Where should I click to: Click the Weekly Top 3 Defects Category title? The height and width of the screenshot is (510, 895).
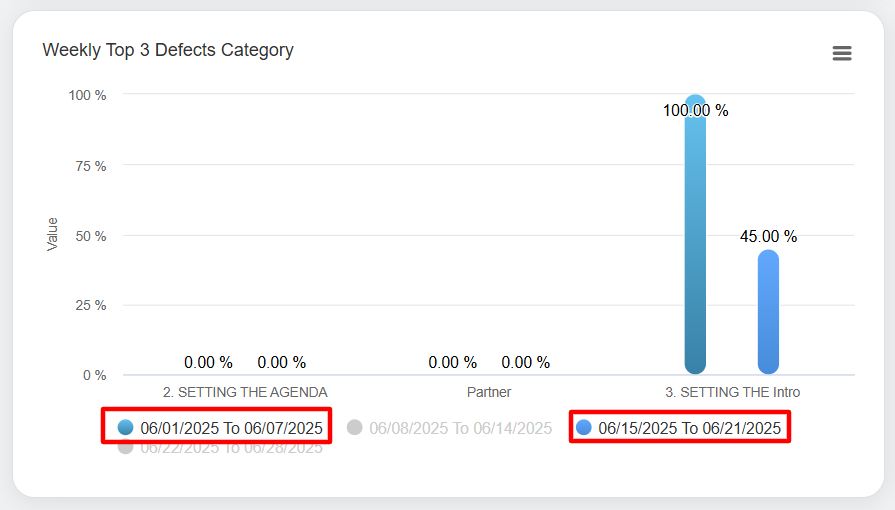[x=168, y=50]
